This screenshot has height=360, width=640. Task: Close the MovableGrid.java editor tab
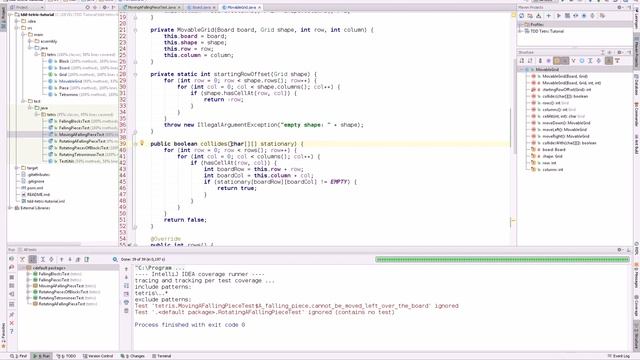point(260,7)
